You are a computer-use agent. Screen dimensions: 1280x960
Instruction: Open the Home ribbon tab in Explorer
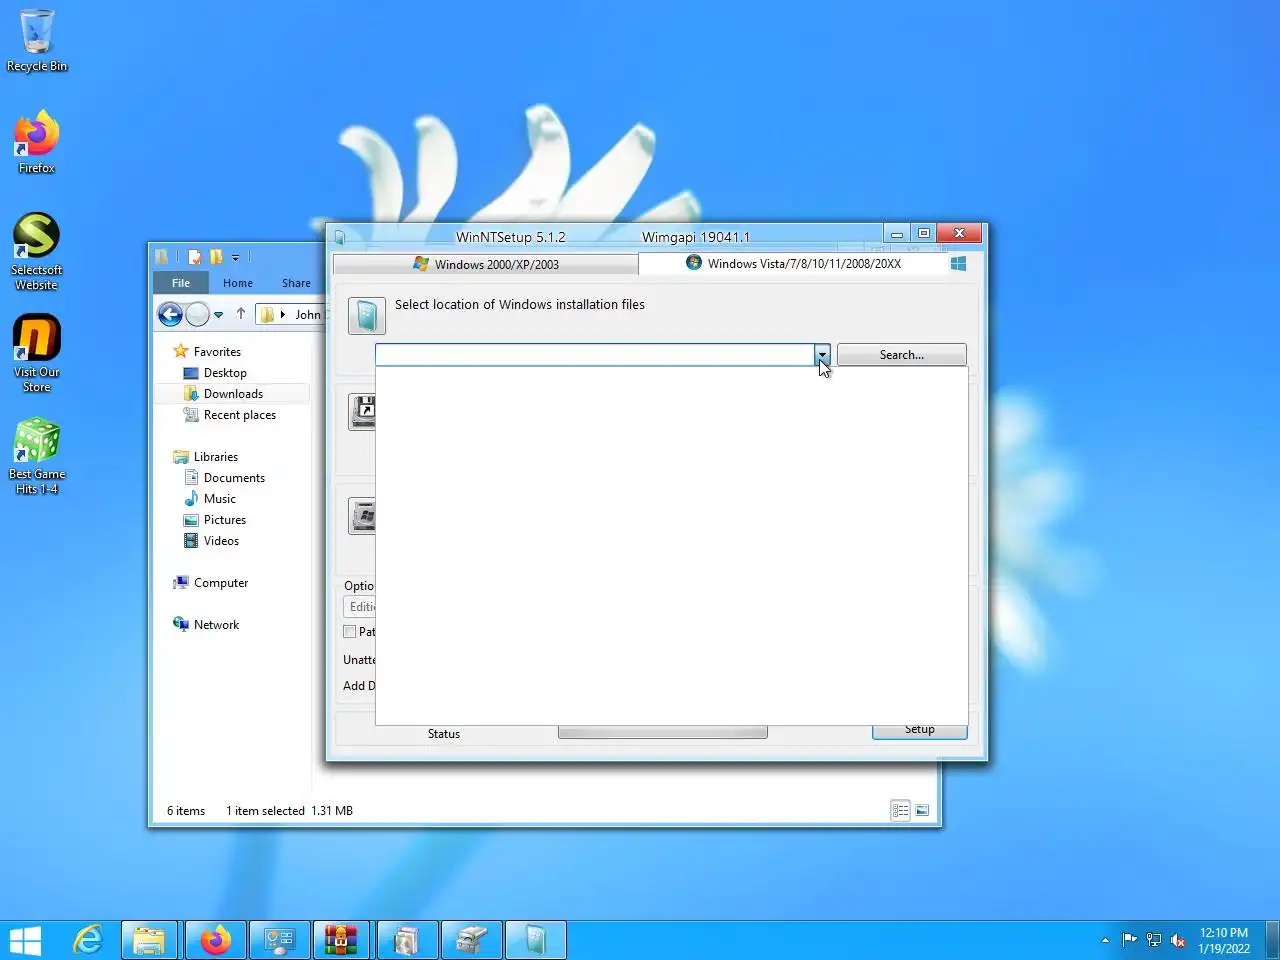(238, 283)
